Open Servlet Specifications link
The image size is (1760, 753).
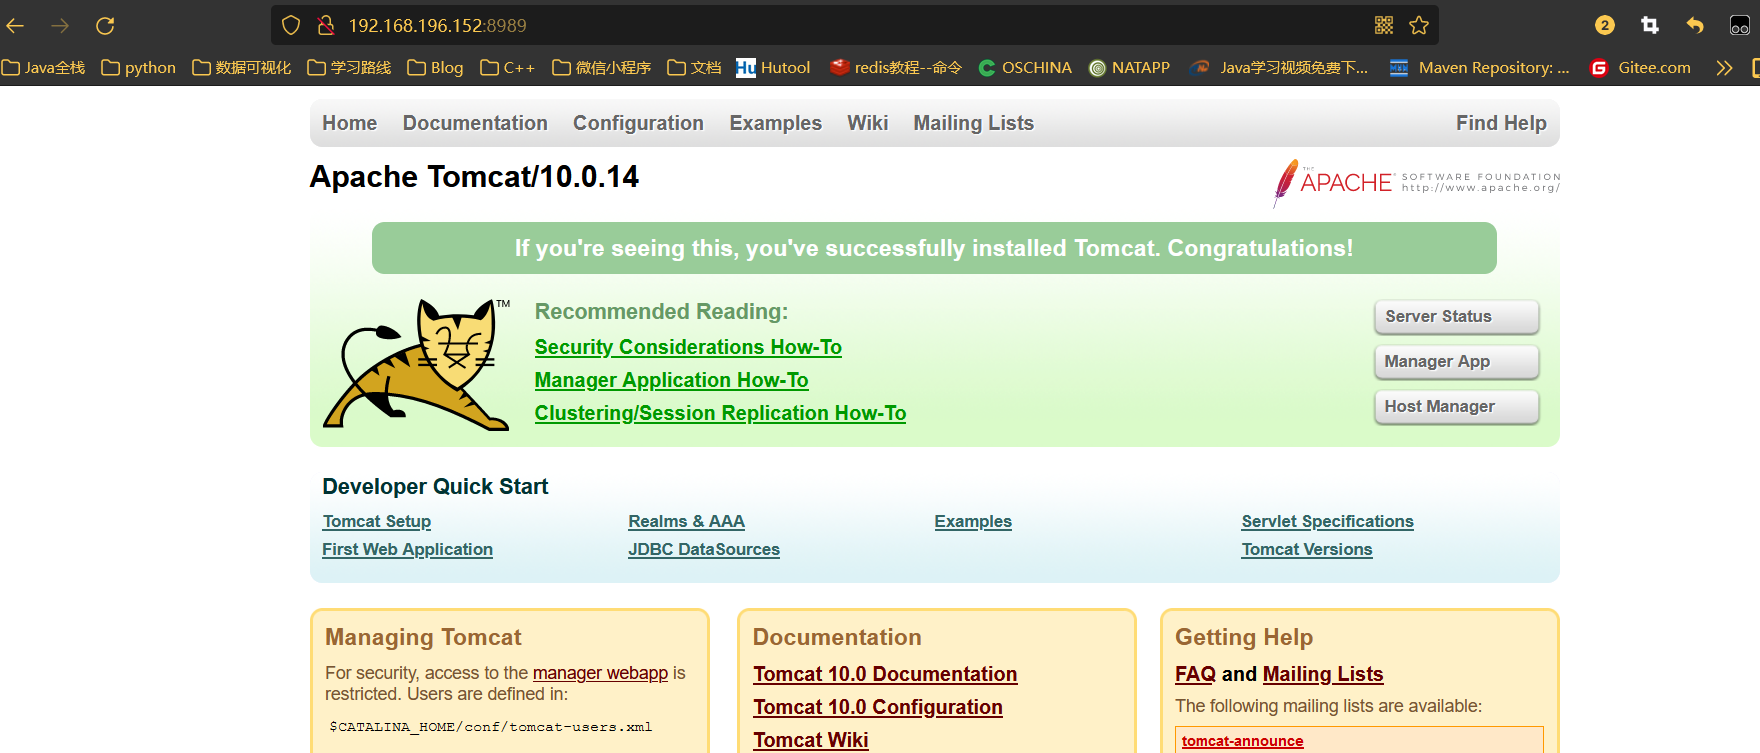click(1327, 521)
